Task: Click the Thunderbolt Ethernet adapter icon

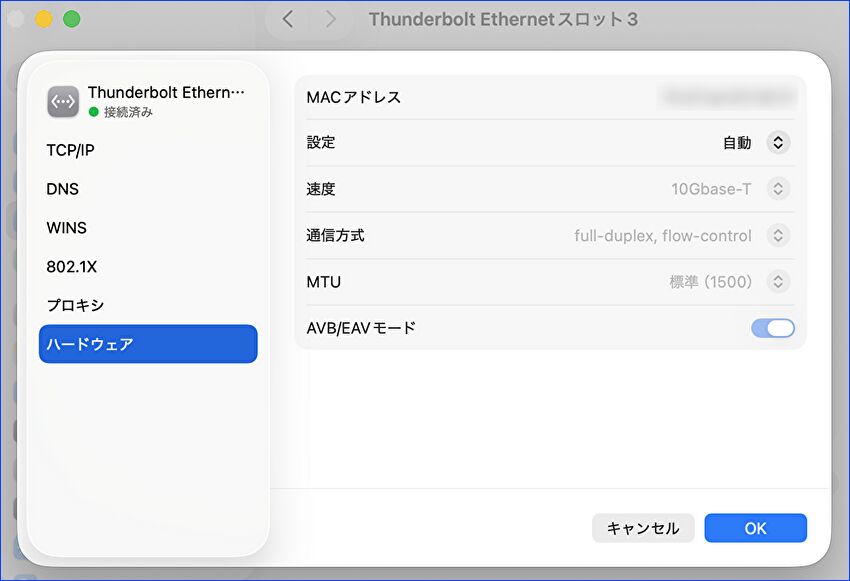Action: pos(63,101)
